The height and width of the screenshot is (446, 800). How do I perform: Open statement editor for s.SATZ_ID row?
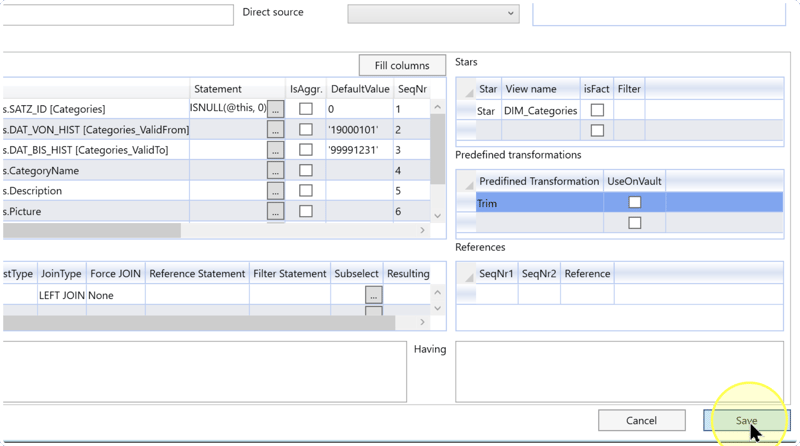pyautogui.click(x=276, y=109)
